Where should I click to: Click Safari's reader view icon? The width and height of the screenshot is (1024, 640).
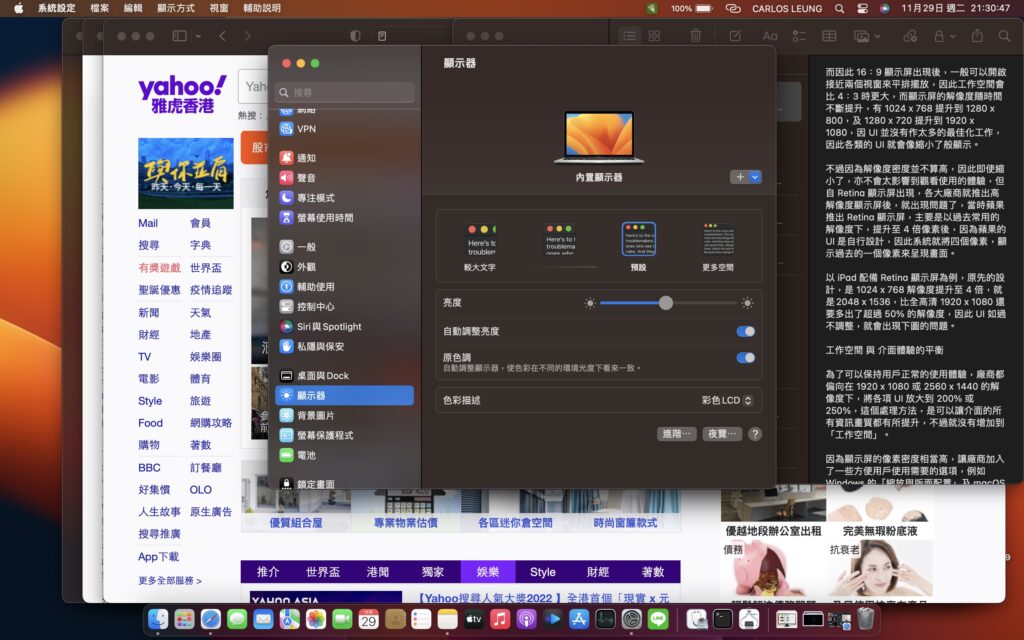click(382, 36)
